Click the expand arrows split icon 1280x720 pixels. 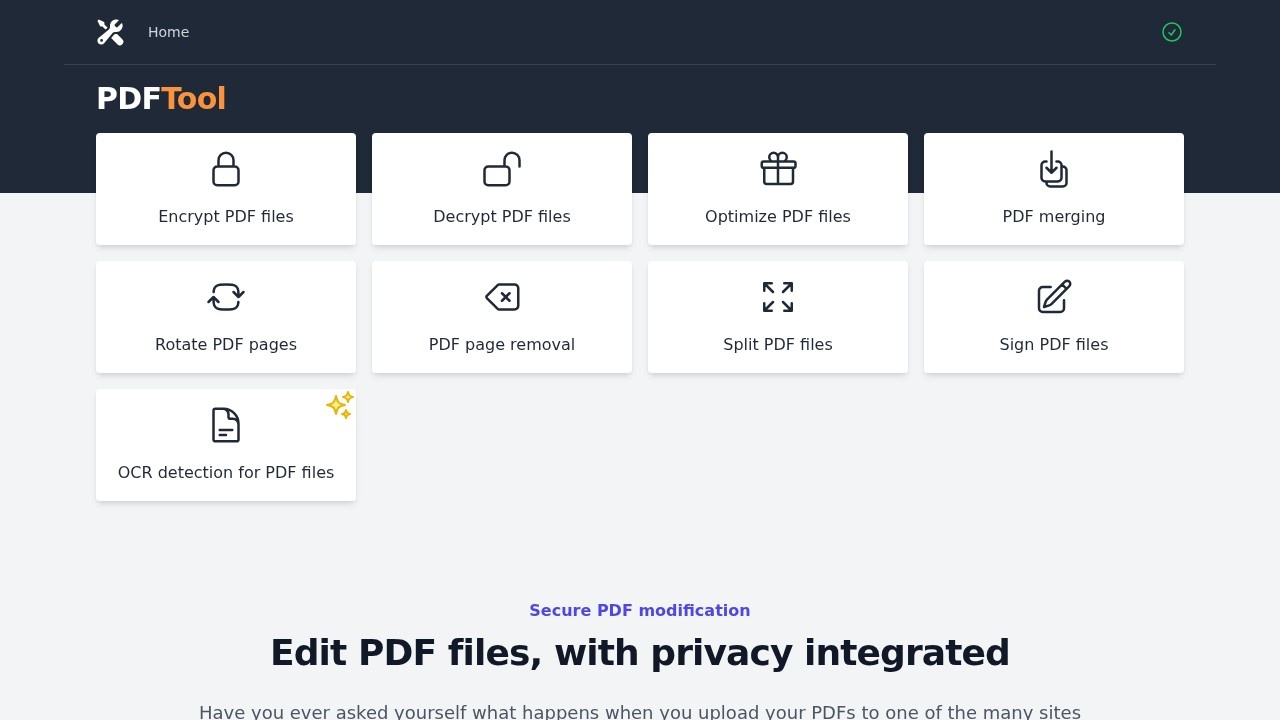pyautogui.click(x=778, y=297)
